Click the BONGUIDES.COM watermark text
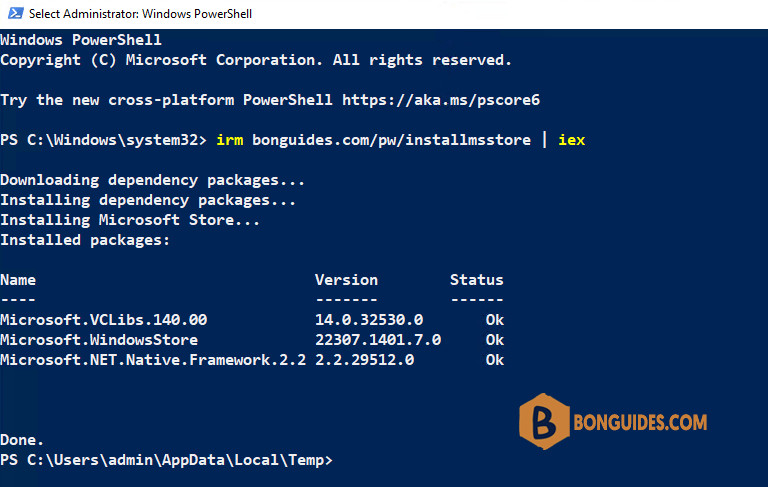The image size is (768, 487). click(640, 422)
